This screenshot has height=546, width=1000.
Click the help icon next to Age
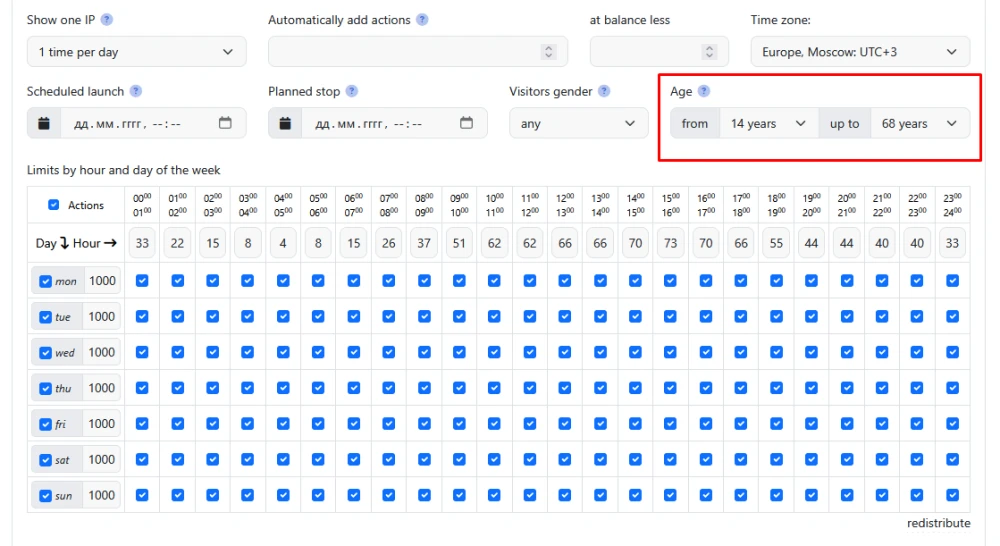[703, 91]
